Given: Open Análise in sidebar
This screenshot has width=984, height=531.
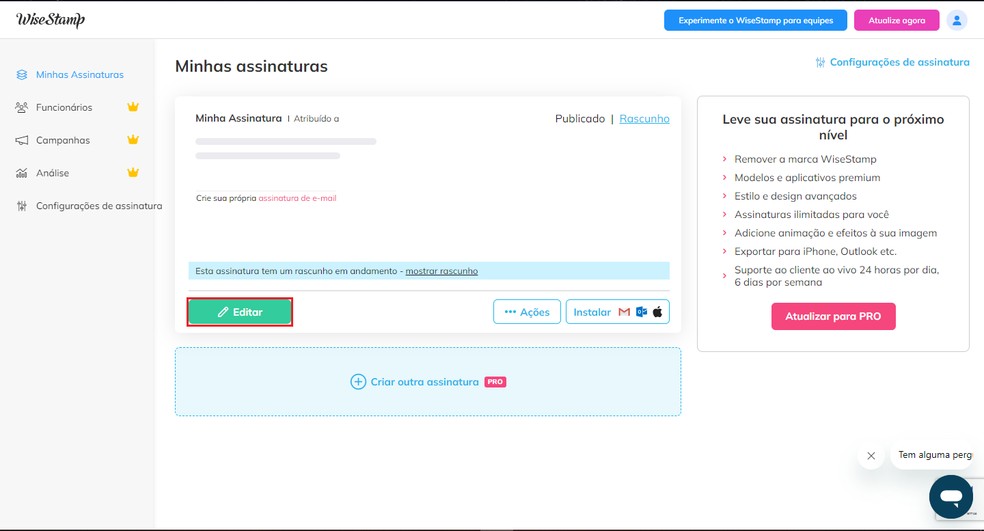Looking at the screenshot, I should point(52,173).
